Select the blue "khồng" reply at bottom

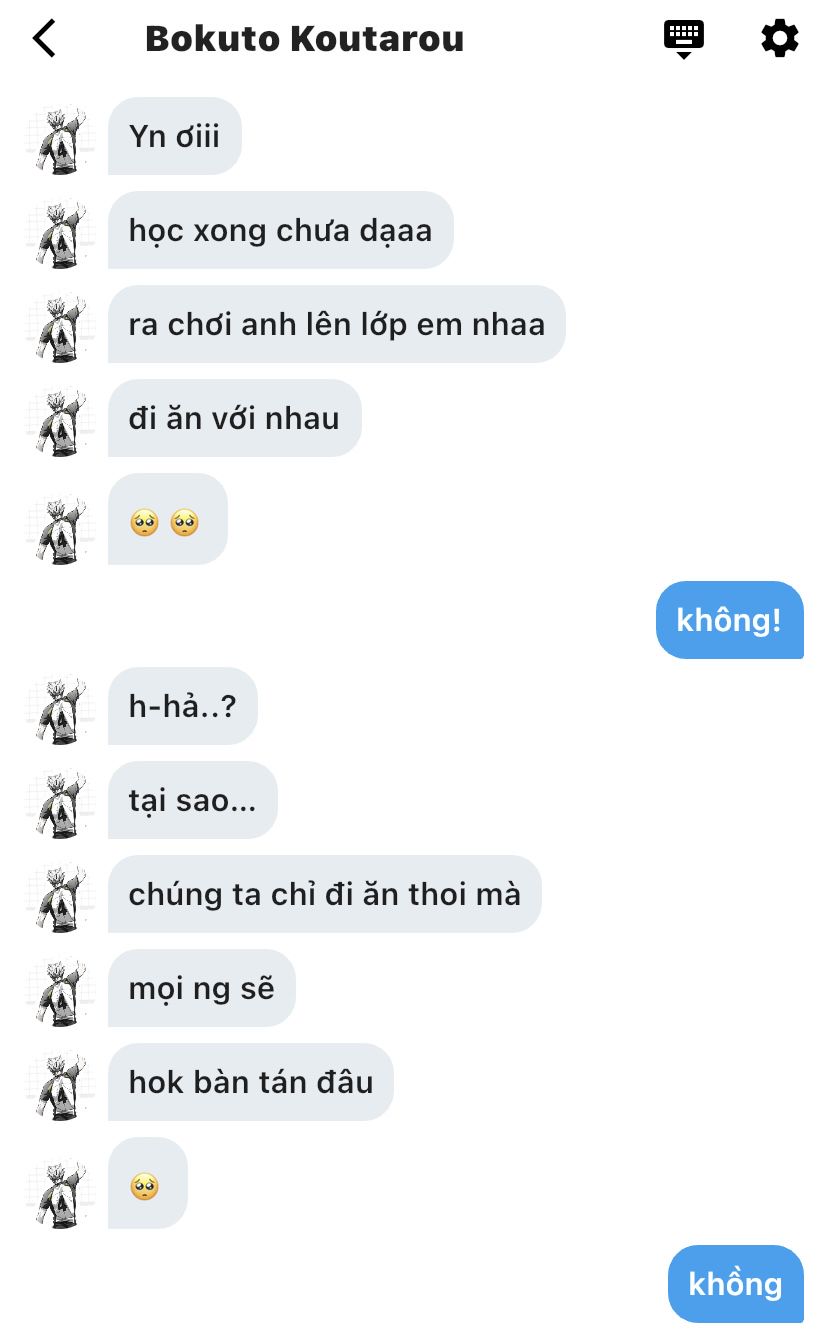click(736, 1284)
